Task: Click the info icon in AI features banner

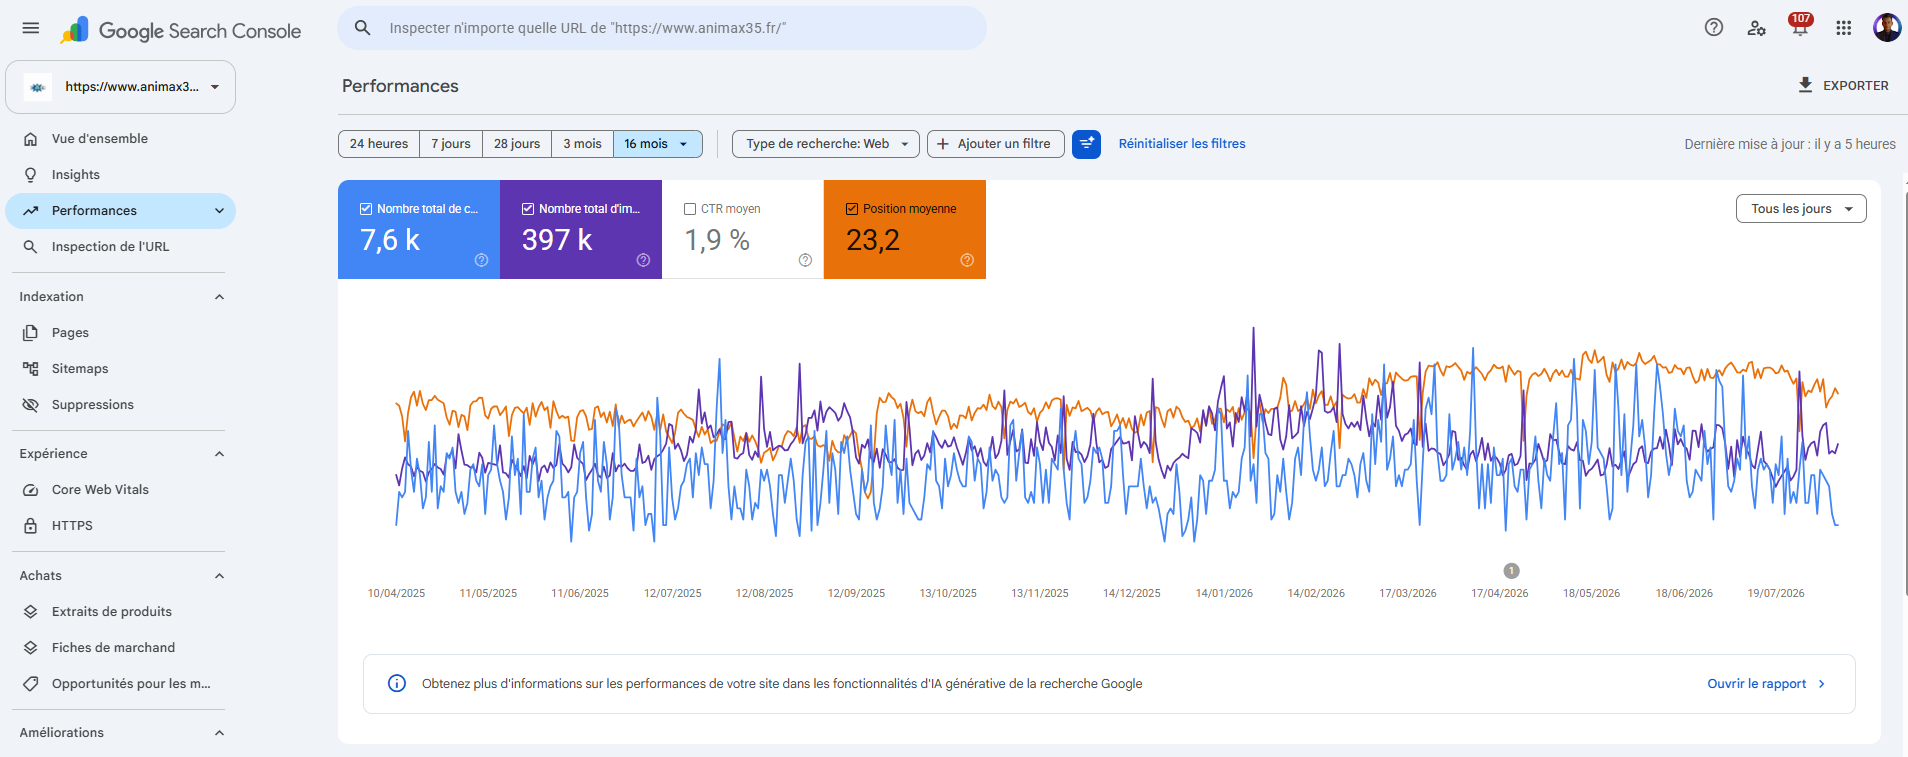Action: point(397,684)
